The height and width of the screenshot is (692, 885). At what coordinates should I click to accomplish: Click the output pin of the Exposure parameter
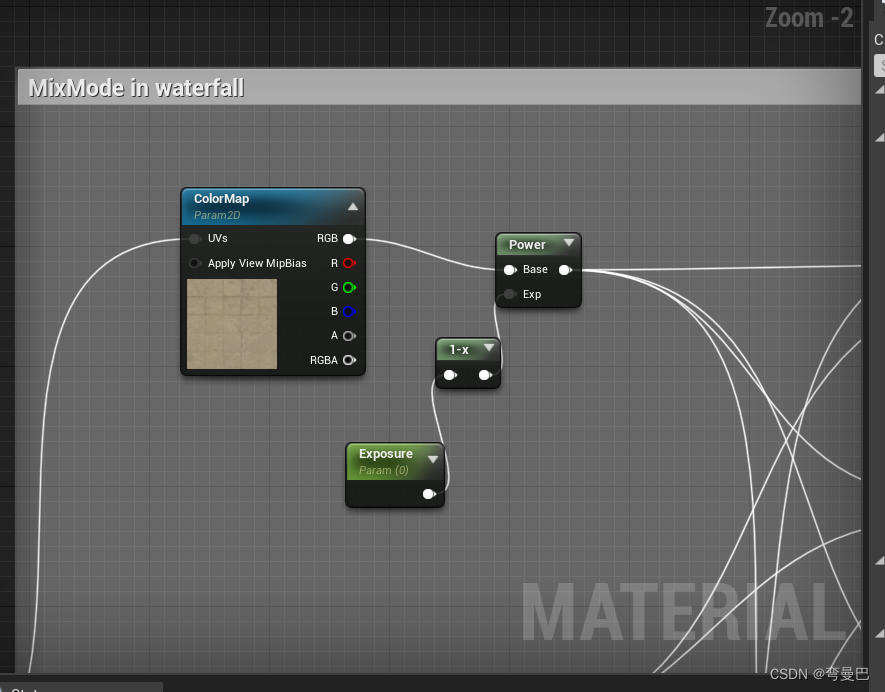(x=430, y=493)
